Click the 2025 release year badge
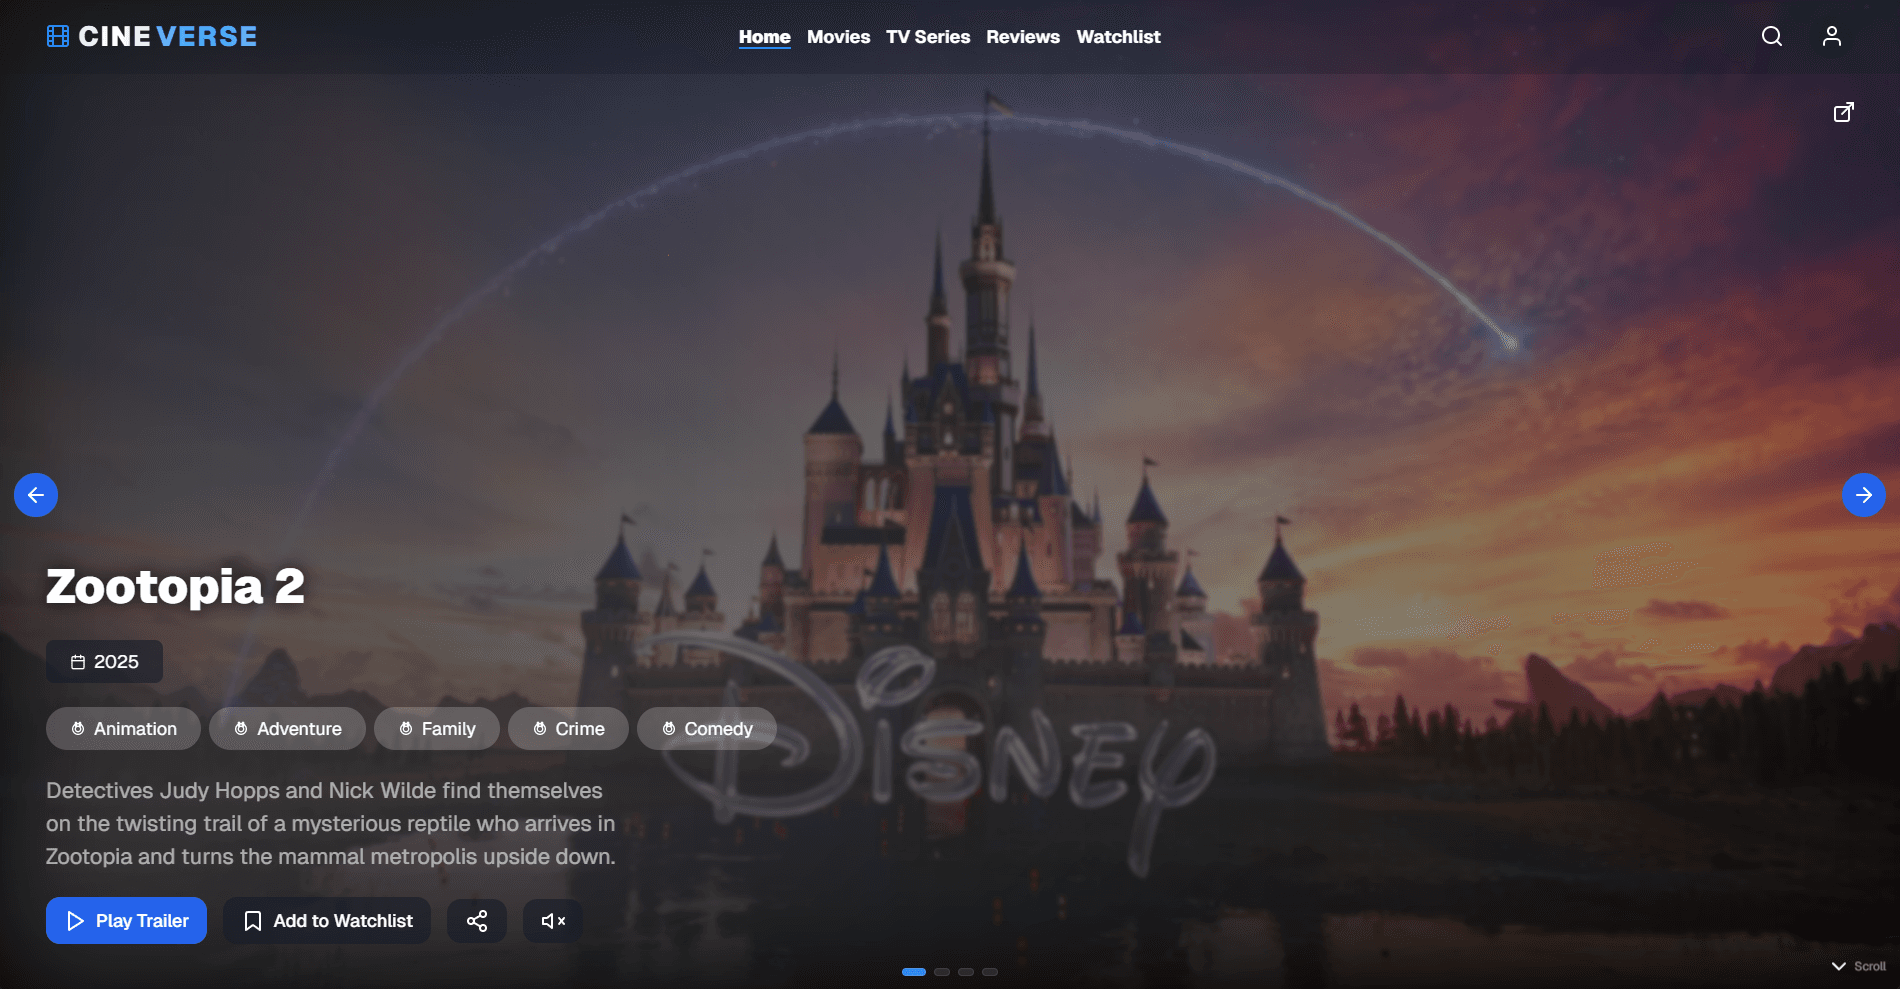Image resolution: width=1900 pixels, height=989 pixels. pyautogui.click(x=104, y=662)
